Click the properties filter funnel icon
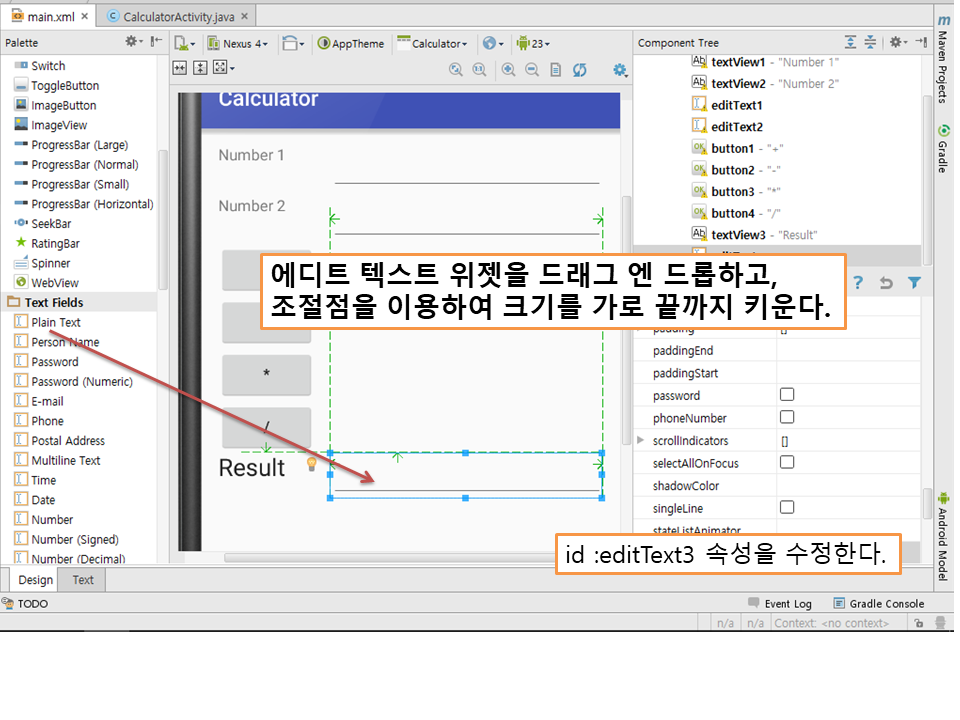Screen dimensions: 960x720 (x=913, y=283)
